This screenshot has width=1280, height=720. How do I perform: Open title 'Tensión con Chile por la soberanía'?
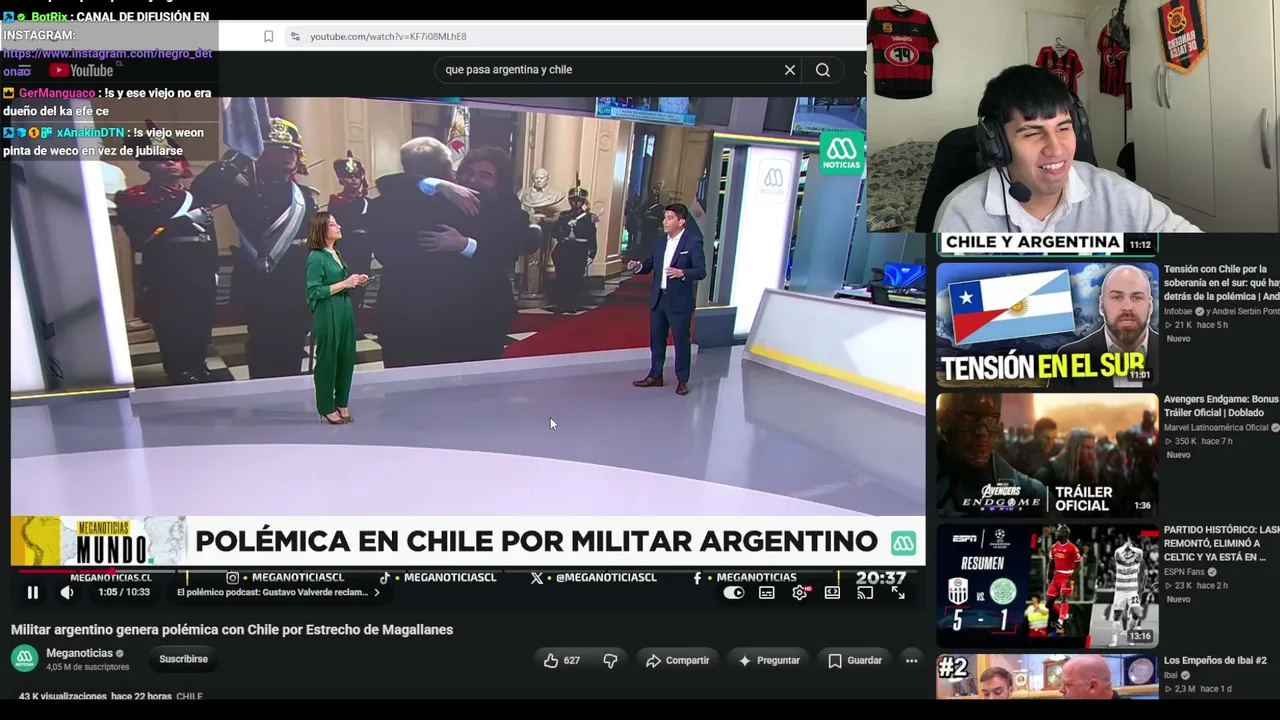[1221, 283]
